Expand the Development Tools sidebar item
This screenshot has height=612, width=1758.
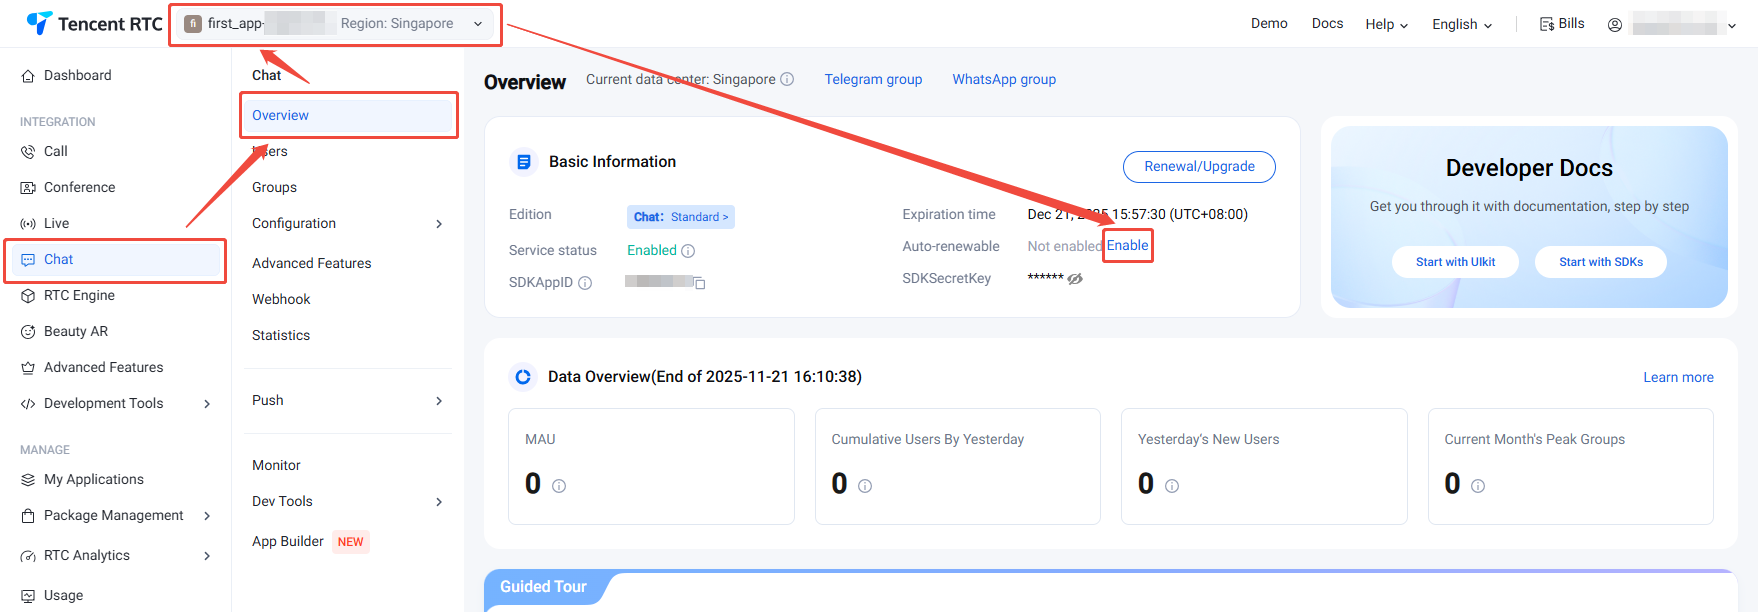tap(207, 404)
